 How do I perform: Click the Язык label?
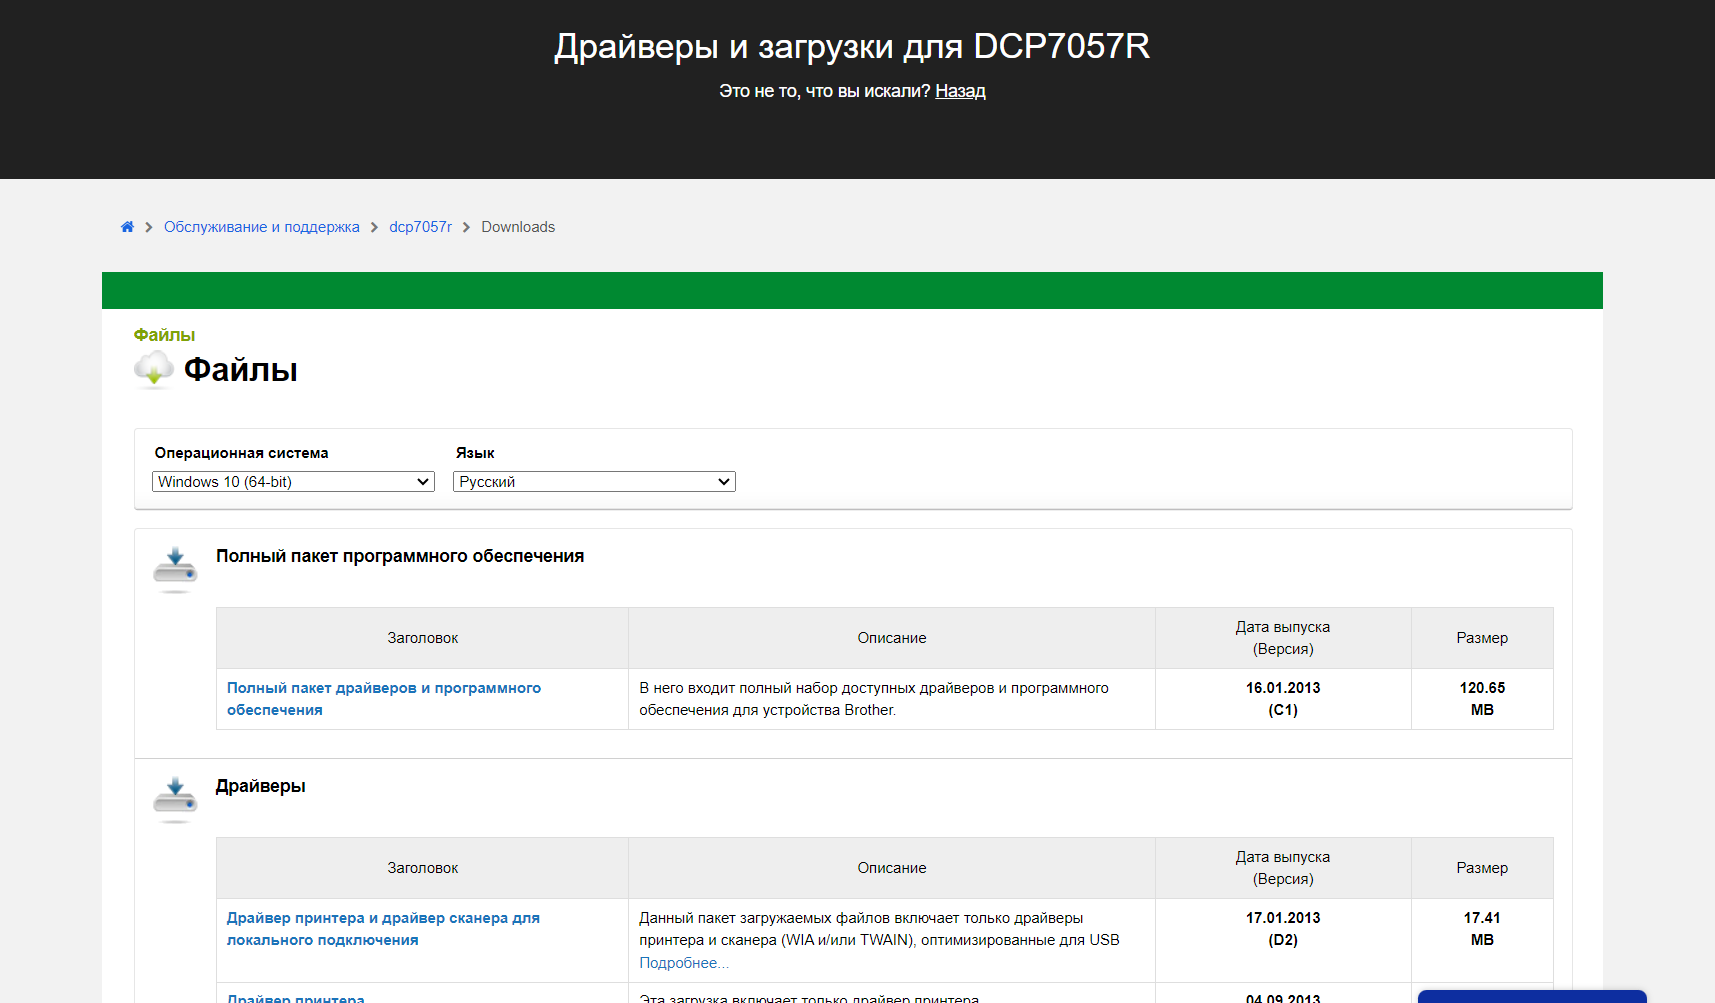[475, 453]
